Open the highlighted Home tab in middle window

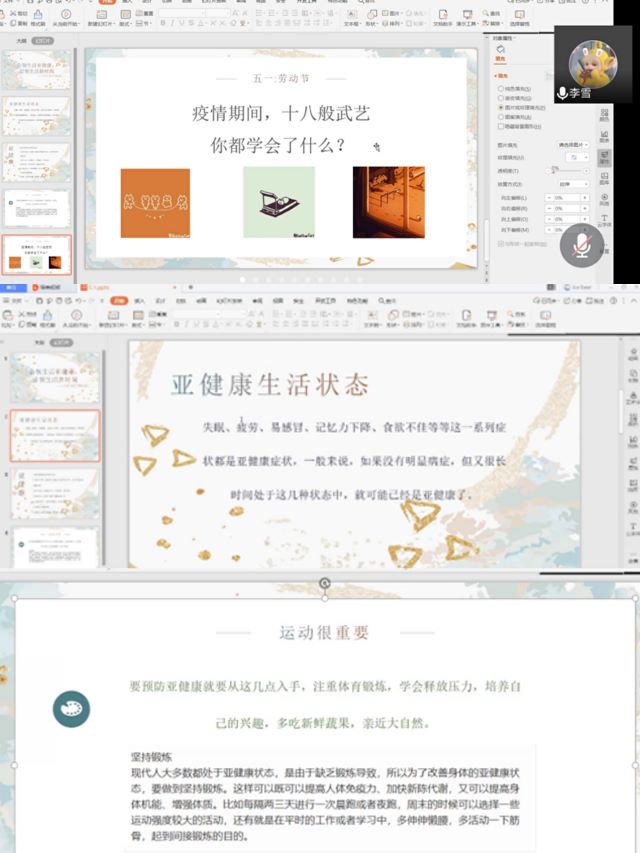[119, 300]
